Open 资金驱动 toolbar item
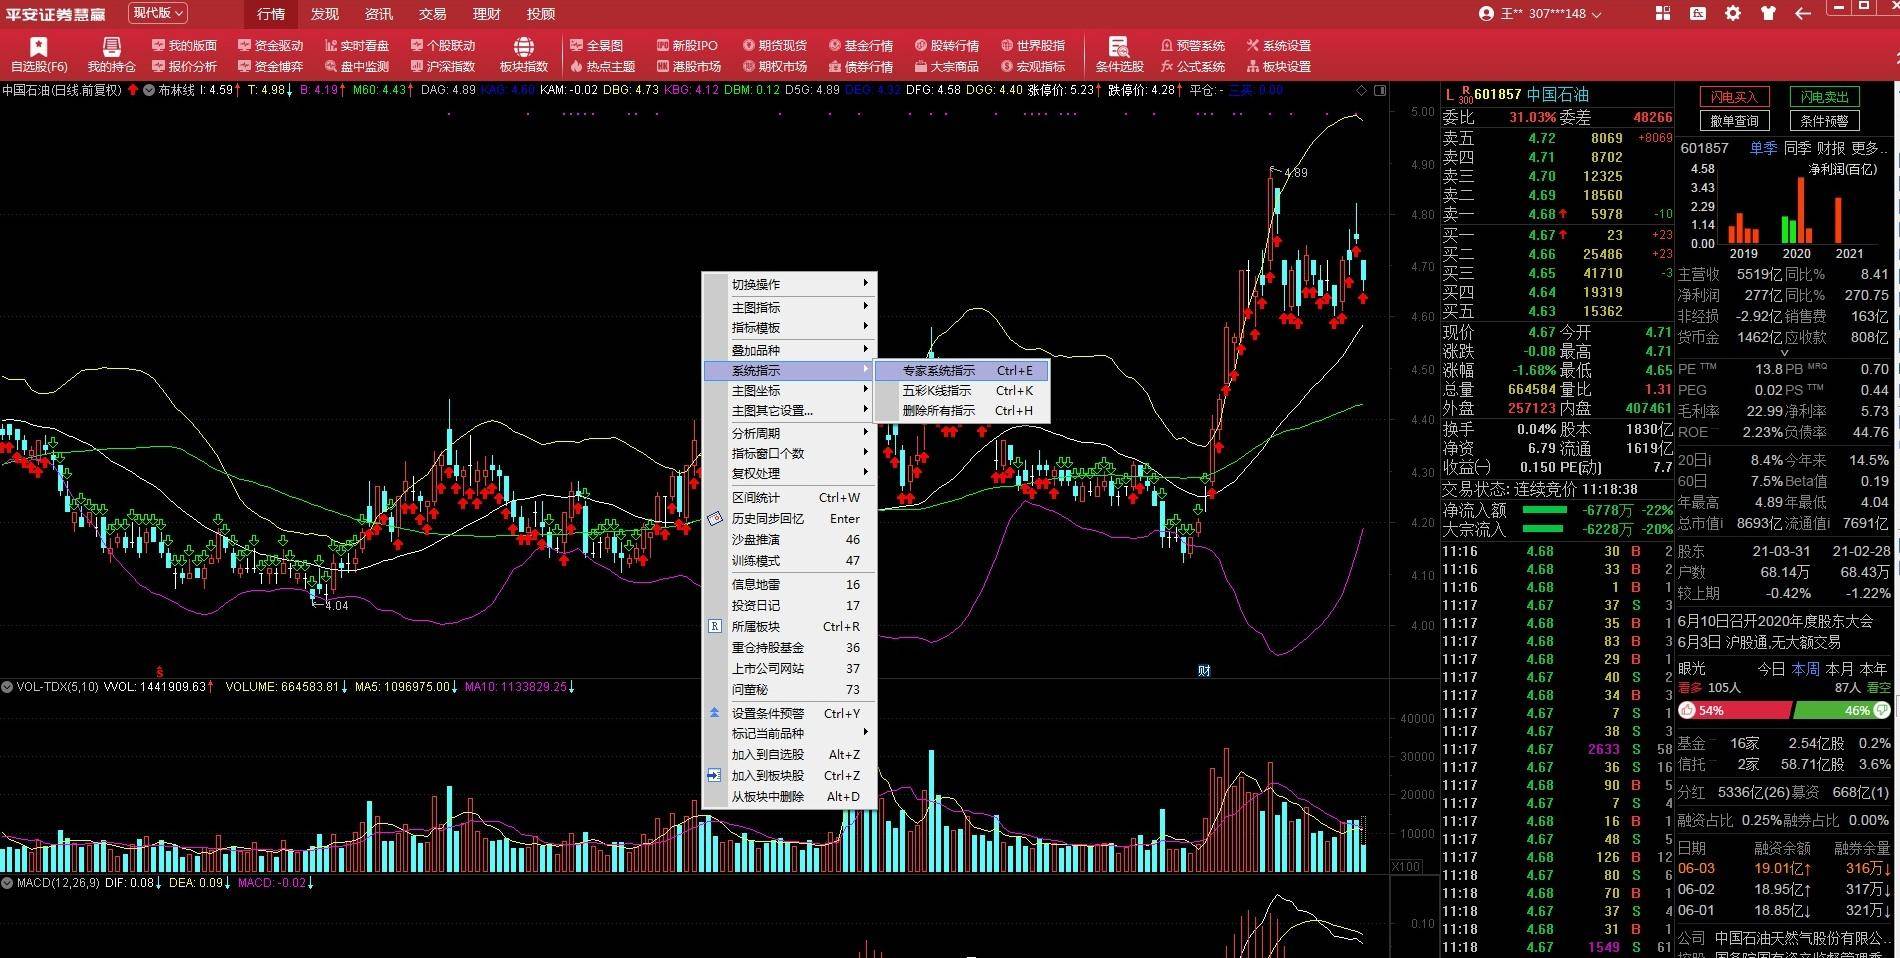The width and height of the screenshot is (1900, 958). [x=270, y=45]
